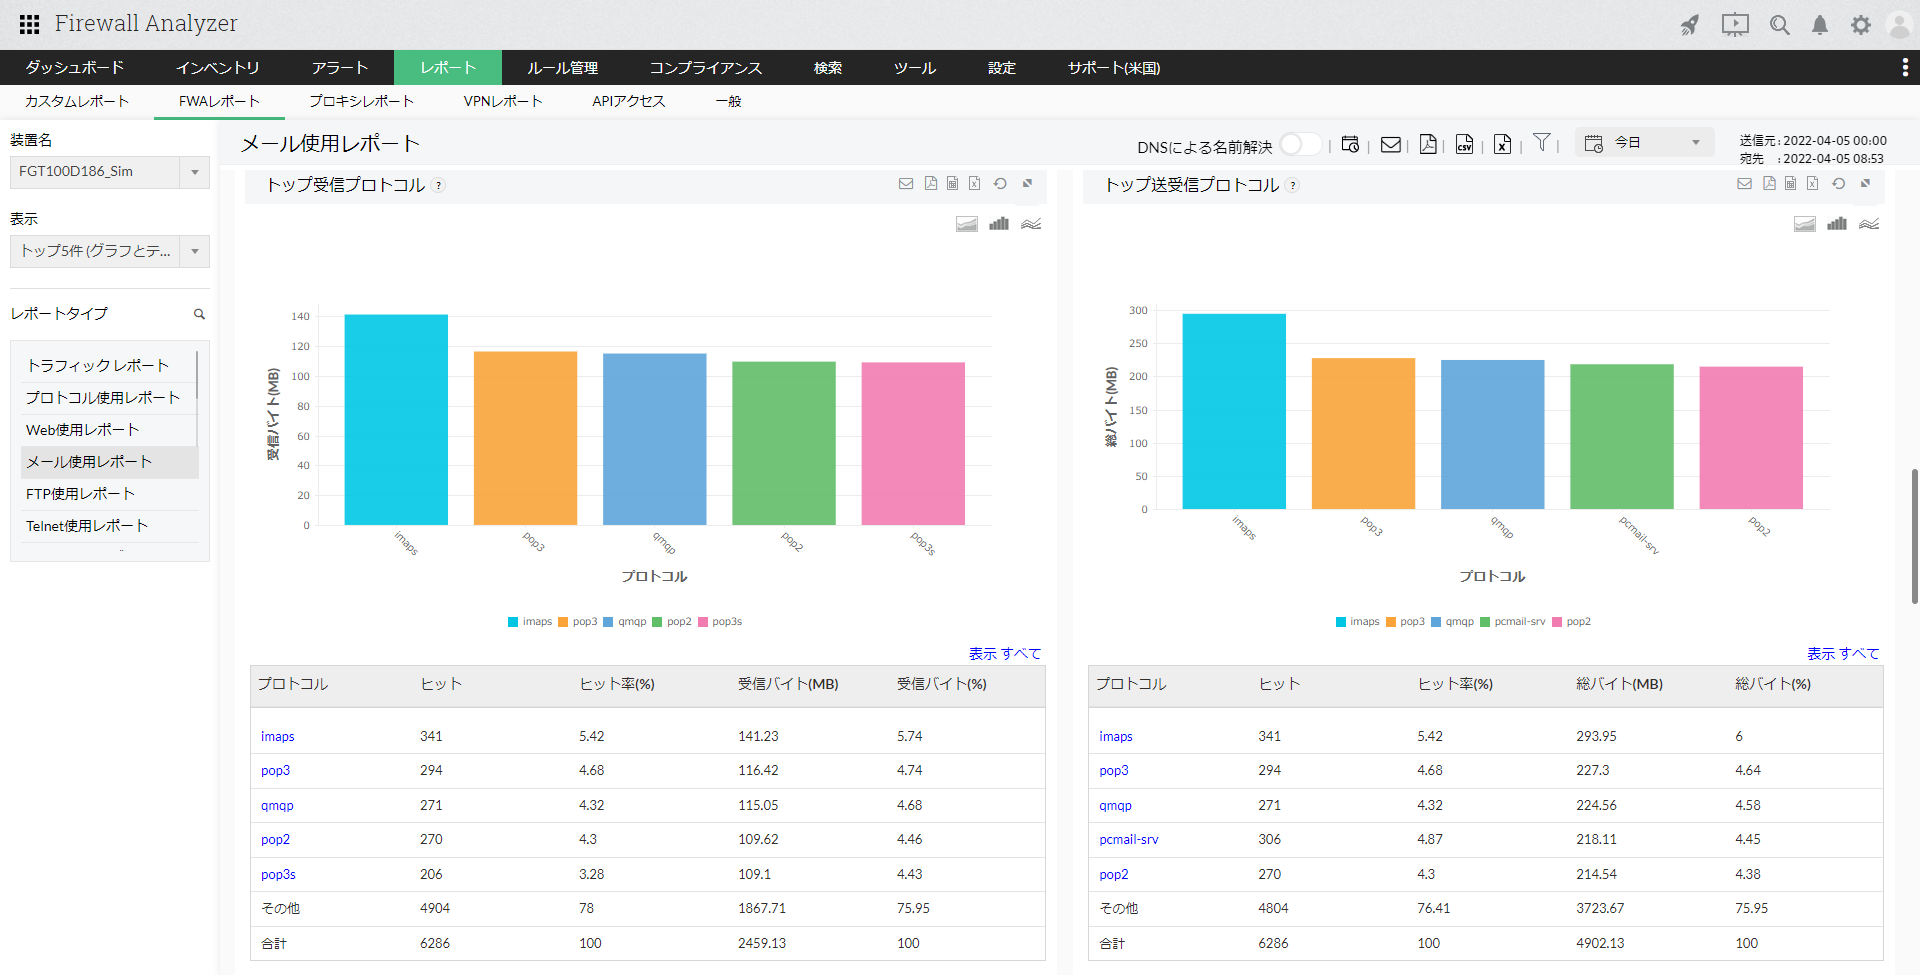Email the トップ送受信プロトコル widget

pos(1744,184)
